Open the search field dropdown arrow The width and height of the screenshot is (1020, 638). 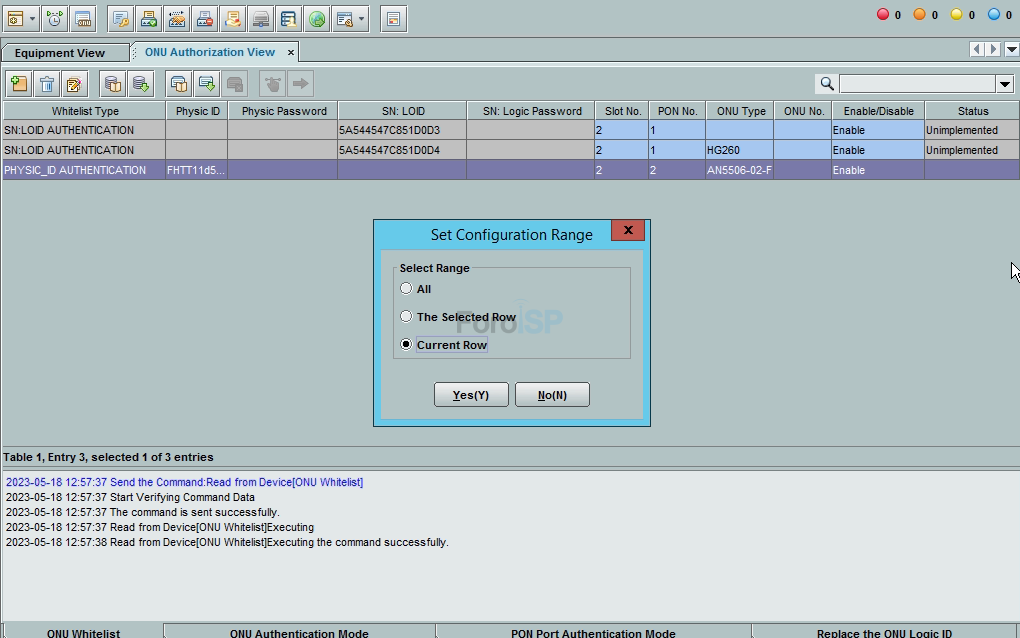coord(1004,84)
